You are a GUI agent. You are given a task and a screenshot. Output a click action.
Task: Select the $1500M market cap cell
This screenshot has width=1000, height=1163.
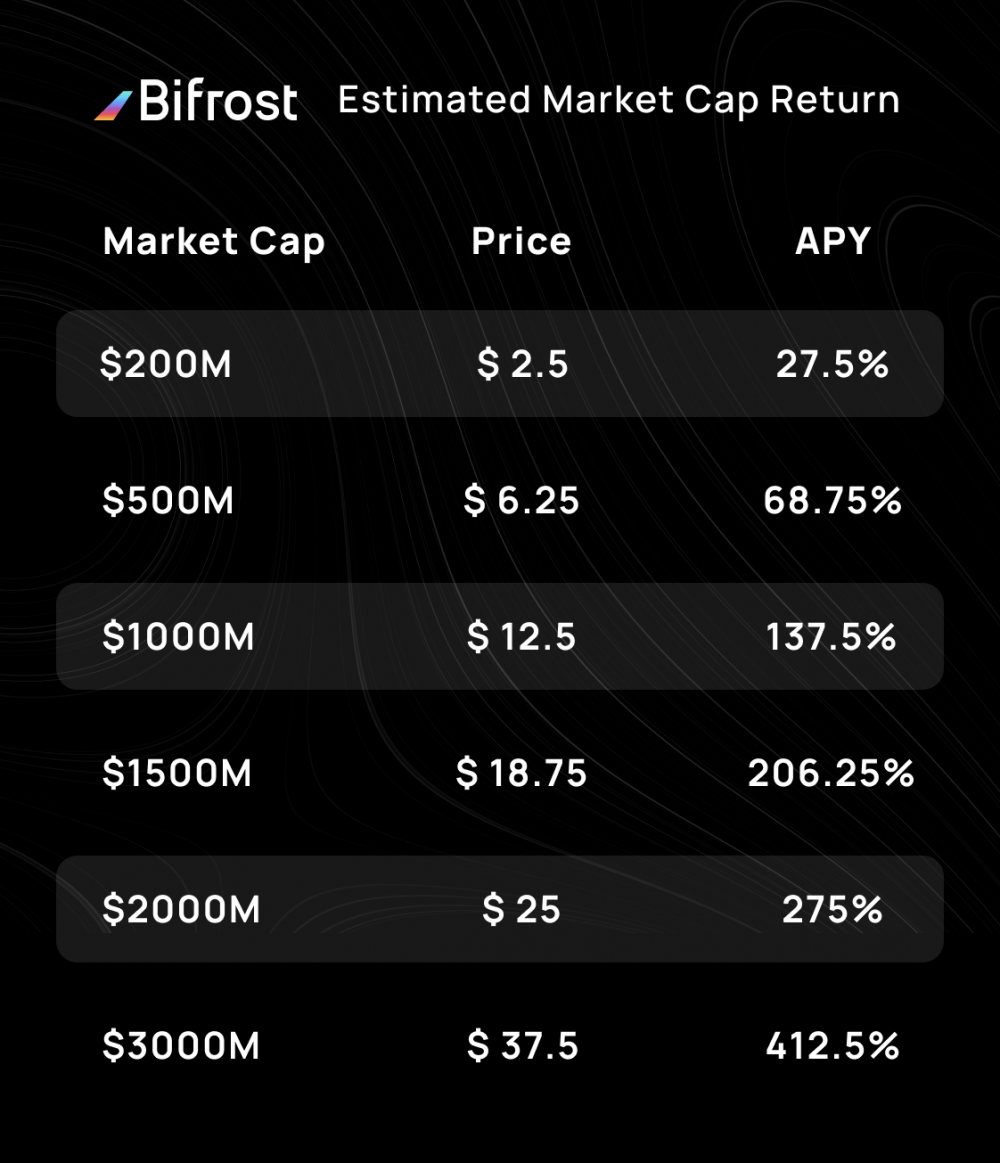[x=177, y=773]
